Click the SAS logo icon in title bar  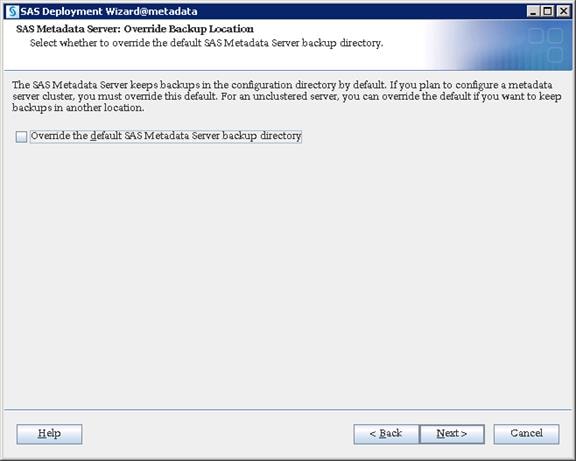coord(12,11)
